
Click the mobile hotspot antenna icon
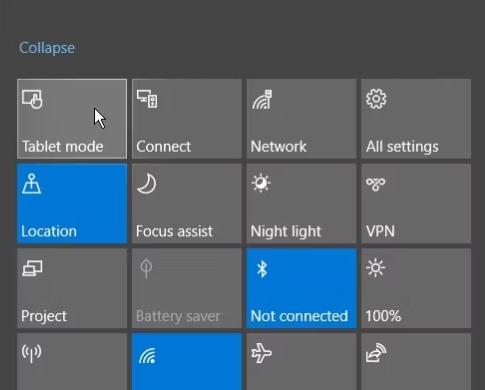pyautogui.click(x=32, y=353)
